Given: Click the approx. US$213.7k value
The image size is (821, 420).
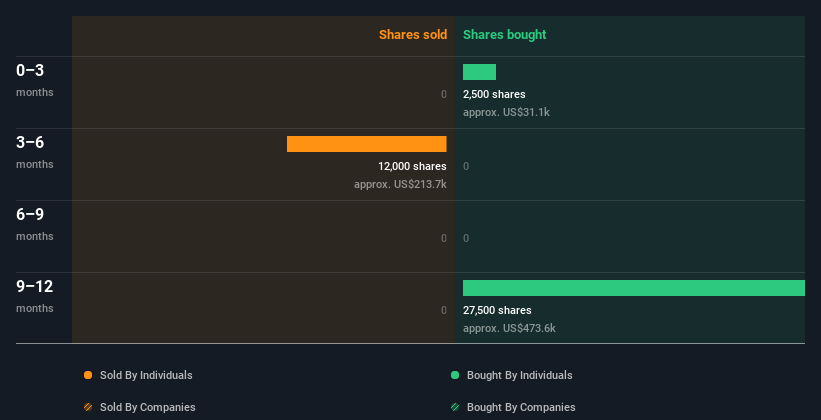Looking at the screenshot, I should coord(400,184).
